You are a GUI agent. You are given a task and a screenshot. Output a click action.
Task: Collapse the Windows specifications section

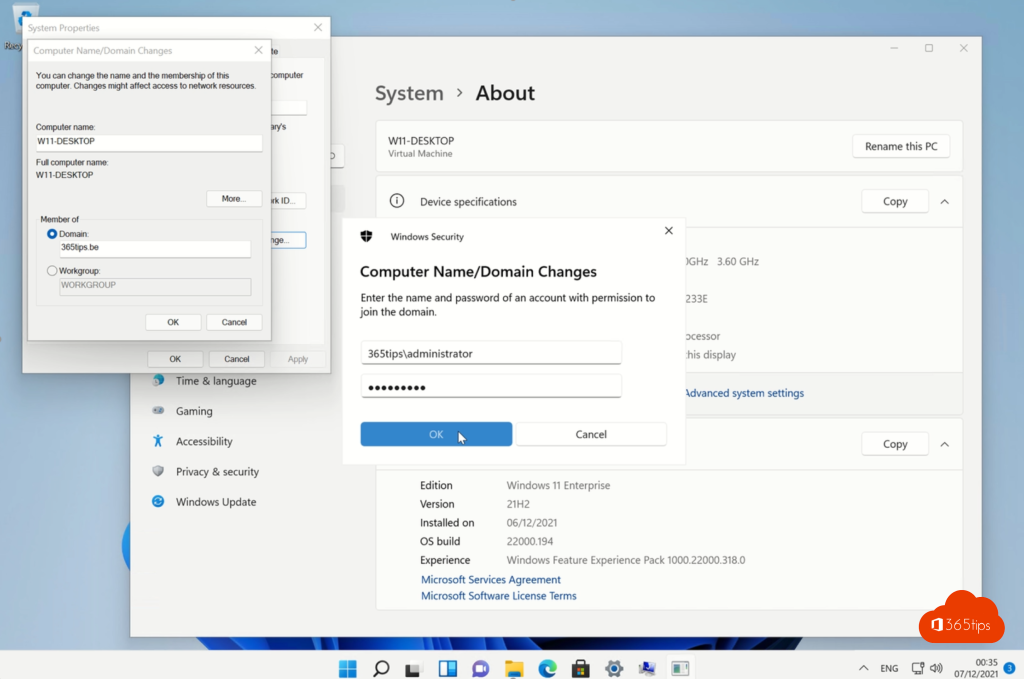coord(944,444)
